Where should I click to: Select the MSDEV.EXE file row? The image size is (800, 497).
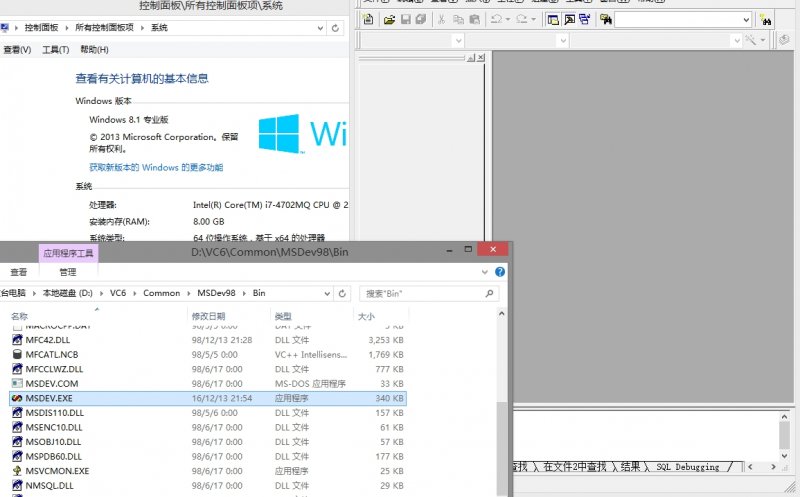(x=208, y=398)
